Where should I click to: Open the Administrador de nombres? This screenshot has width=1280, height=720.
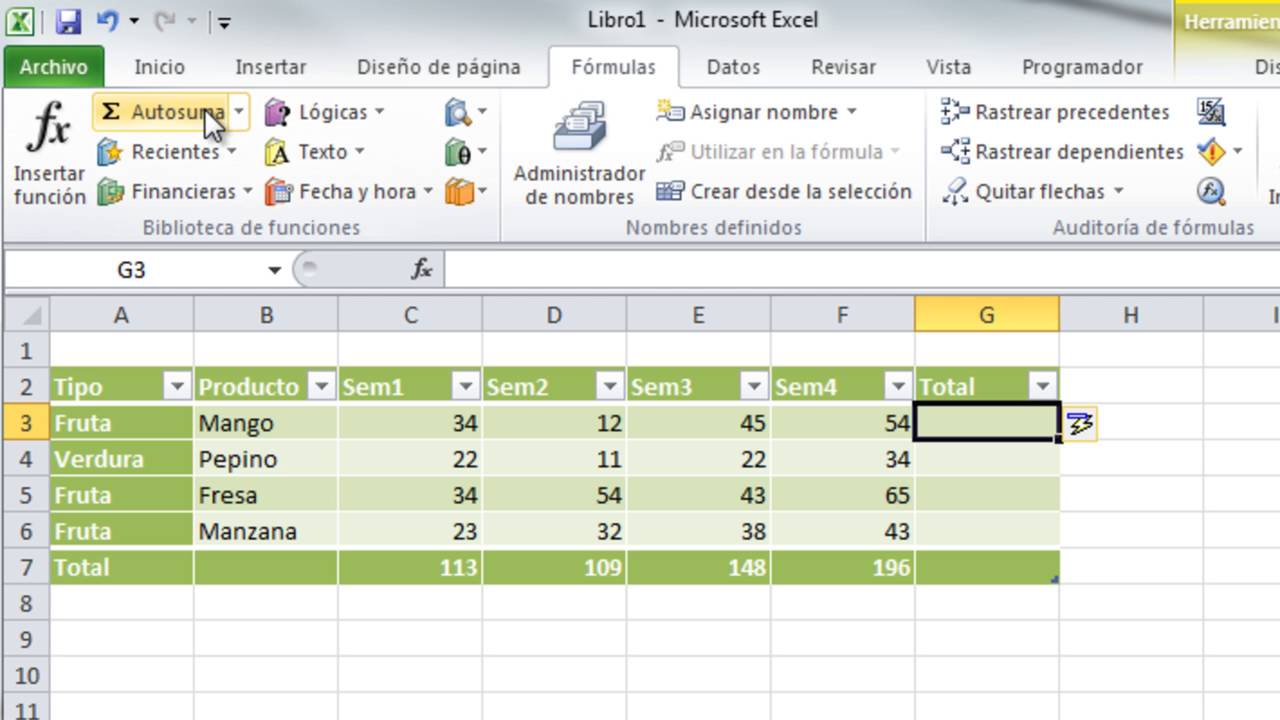[580, 153]
